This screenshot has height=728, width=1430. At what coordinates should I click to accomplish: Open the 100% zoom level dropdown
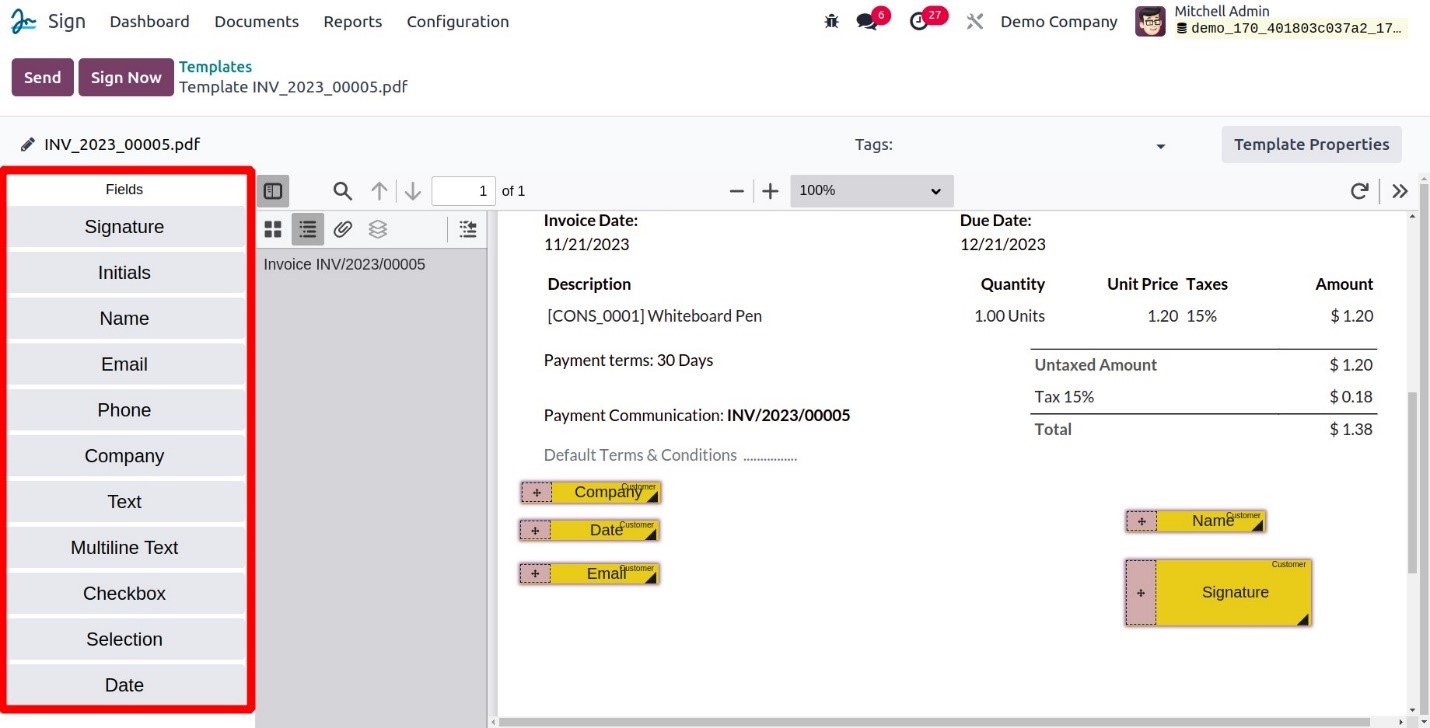[x=872, y=191]
